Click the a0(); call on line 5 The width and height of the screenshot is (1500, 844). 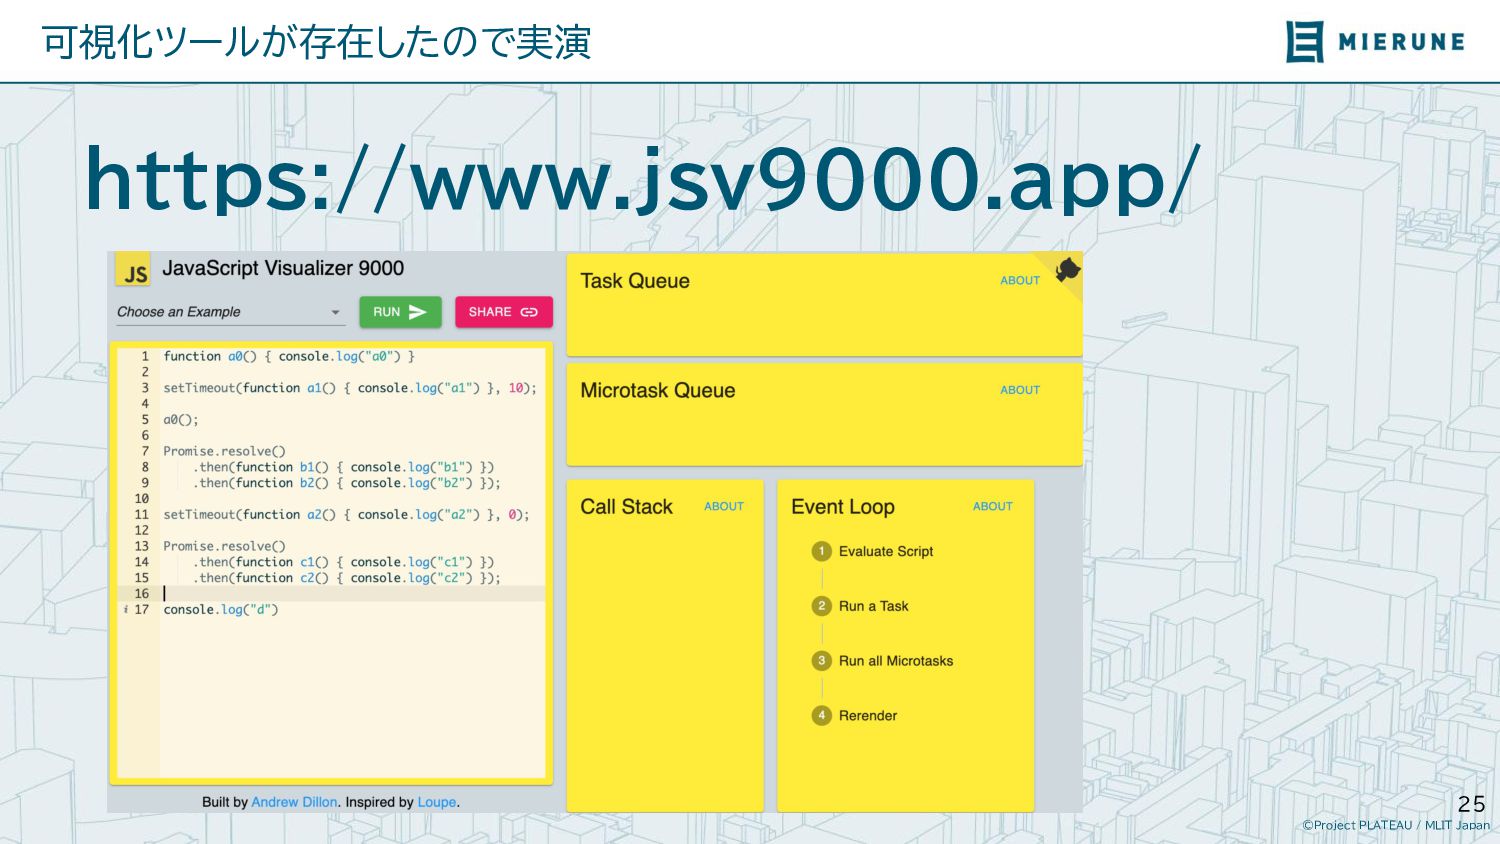(x=181, y=420)
